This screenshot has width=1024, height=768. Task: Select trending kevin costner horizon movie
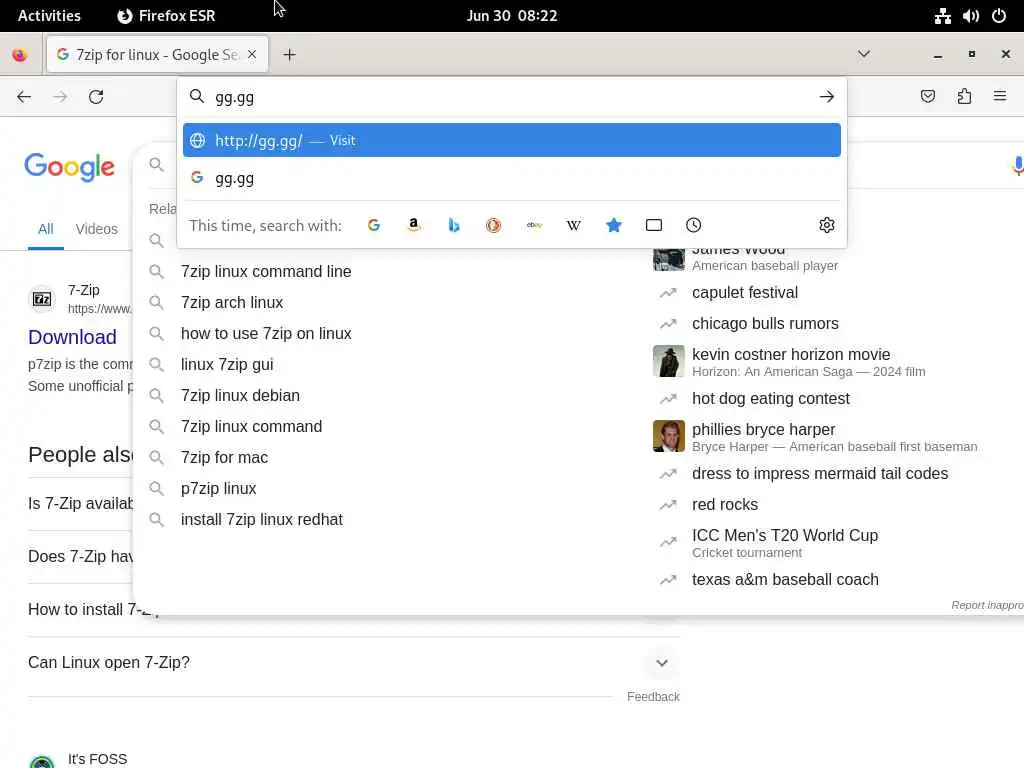tap(791, 355)
